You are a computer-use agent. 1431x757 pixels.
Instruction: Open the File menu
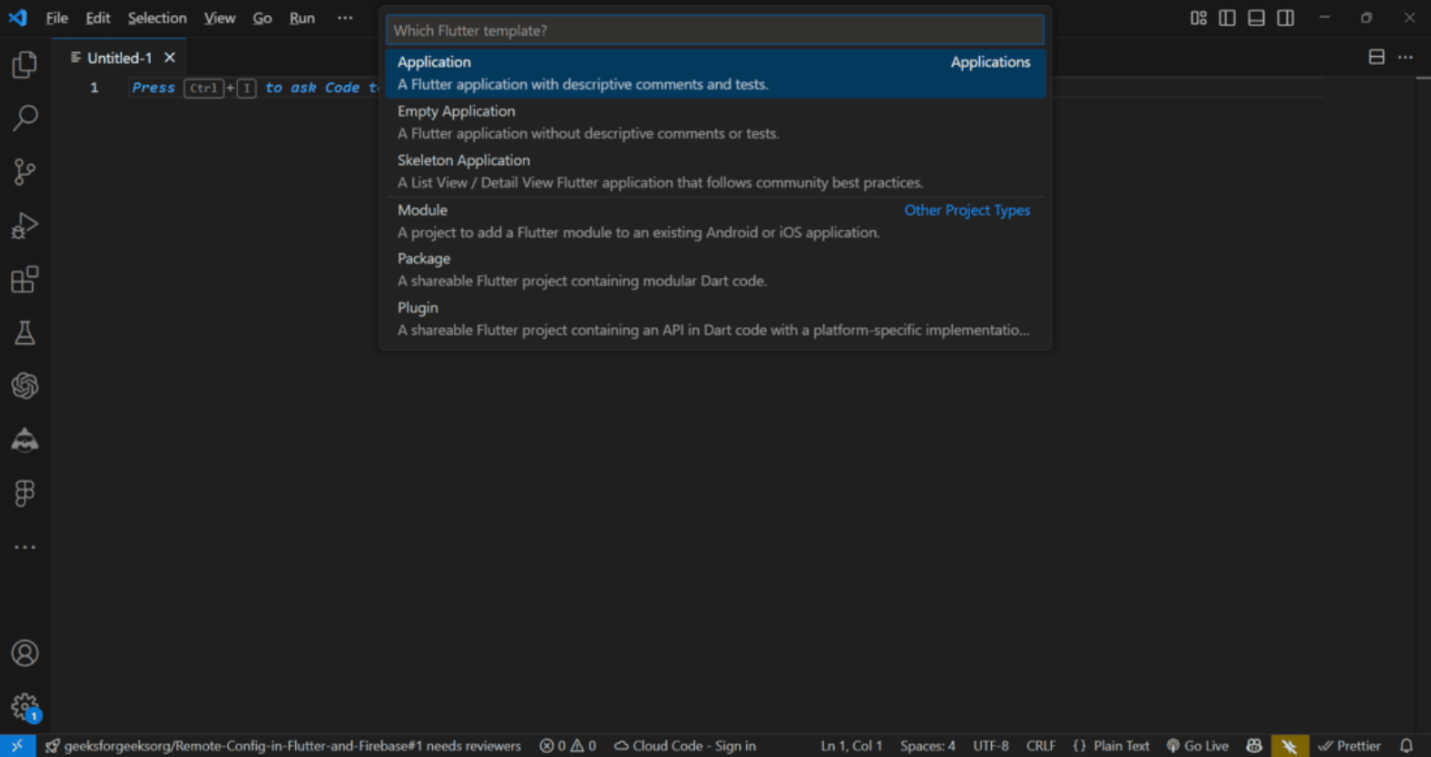click(x=57, y=18)
